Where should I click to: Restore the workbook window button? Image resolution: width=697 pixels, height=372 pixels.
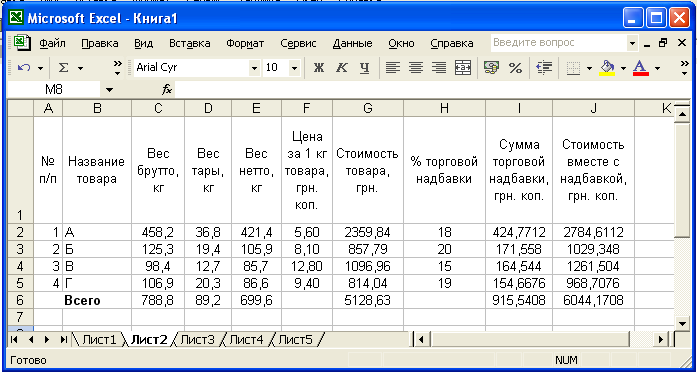pyautogui.click(x=663, y=43)
